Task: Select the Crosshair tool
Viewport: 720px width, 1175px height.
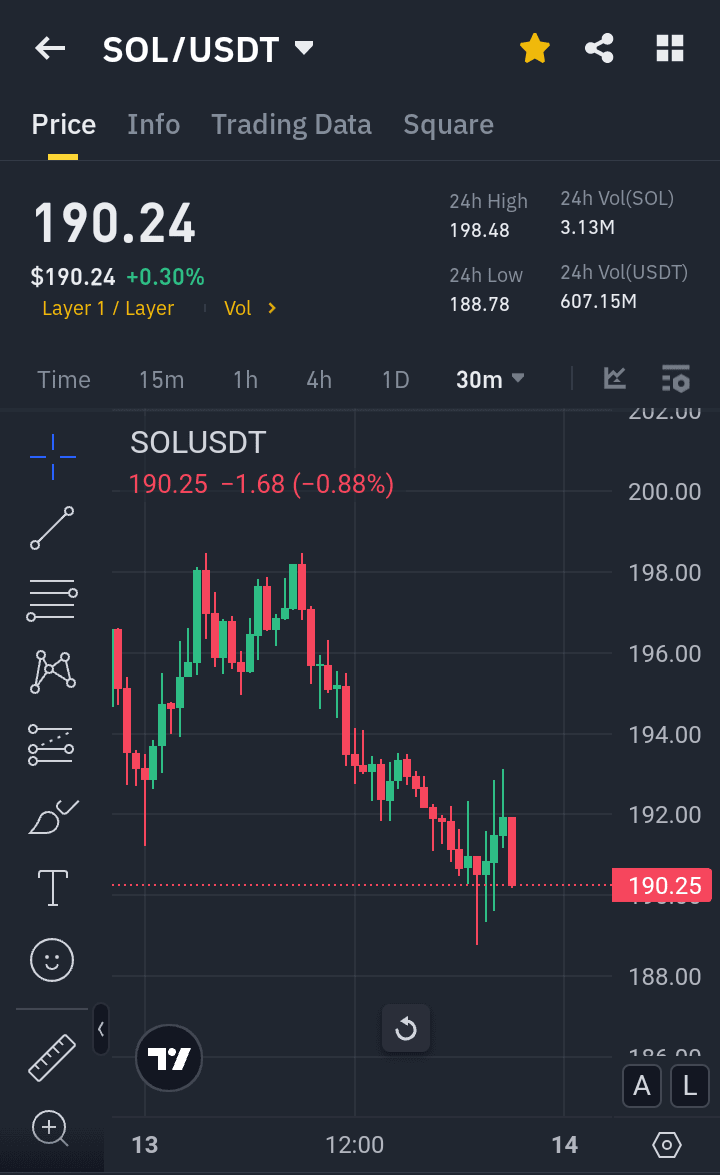Action: pyautogui.click(x=52, y=457)
